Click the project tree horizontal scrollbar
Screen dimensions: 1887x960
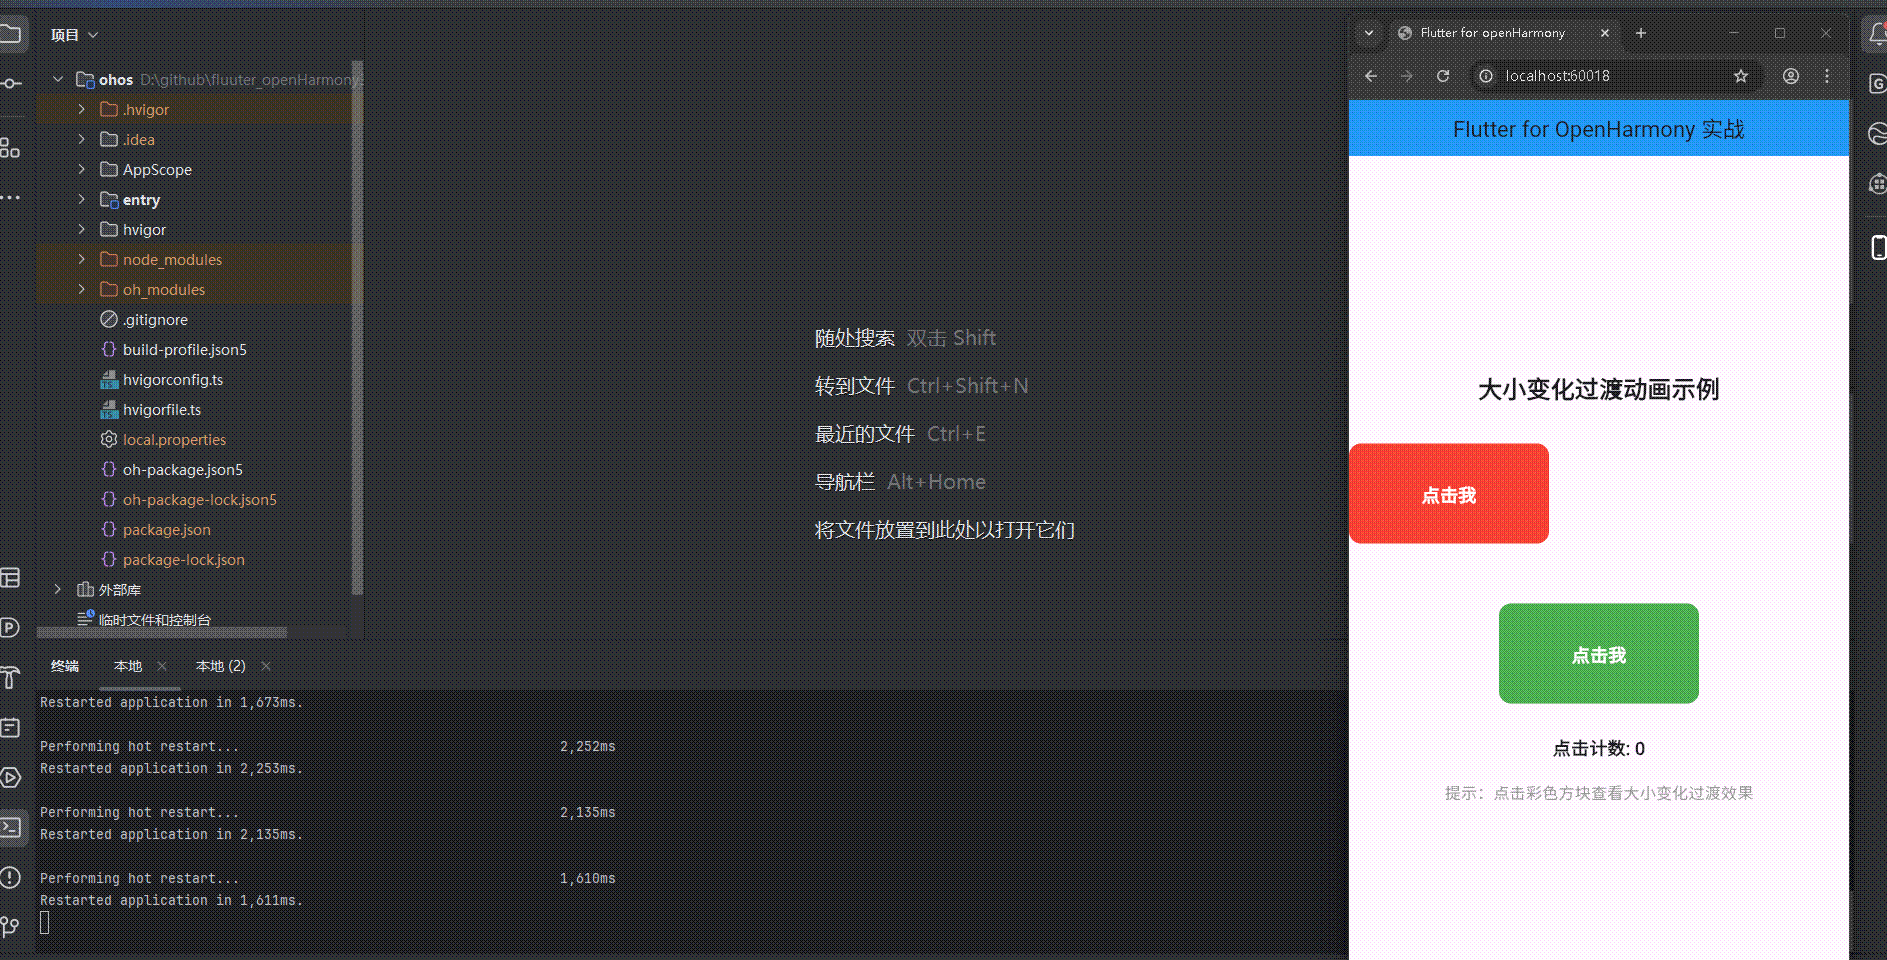162,632
